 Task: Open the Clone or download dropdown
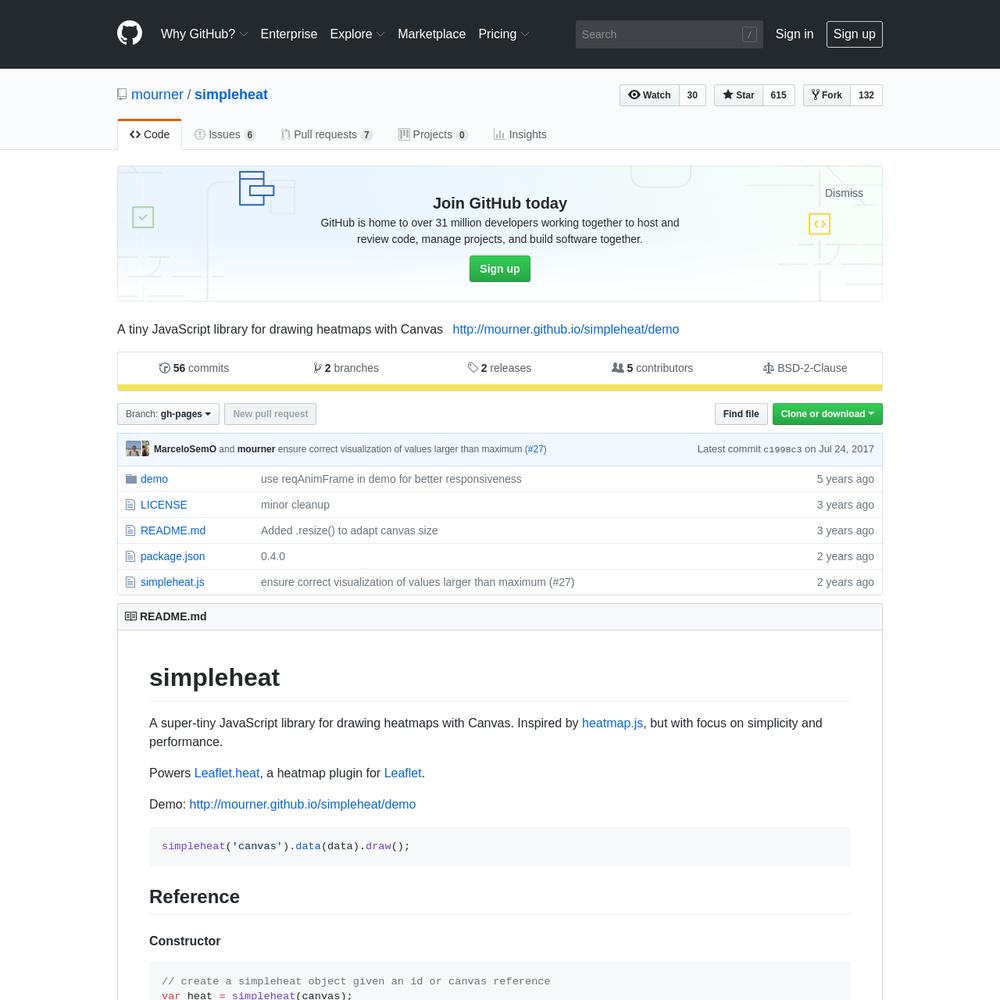pos(827,414)
